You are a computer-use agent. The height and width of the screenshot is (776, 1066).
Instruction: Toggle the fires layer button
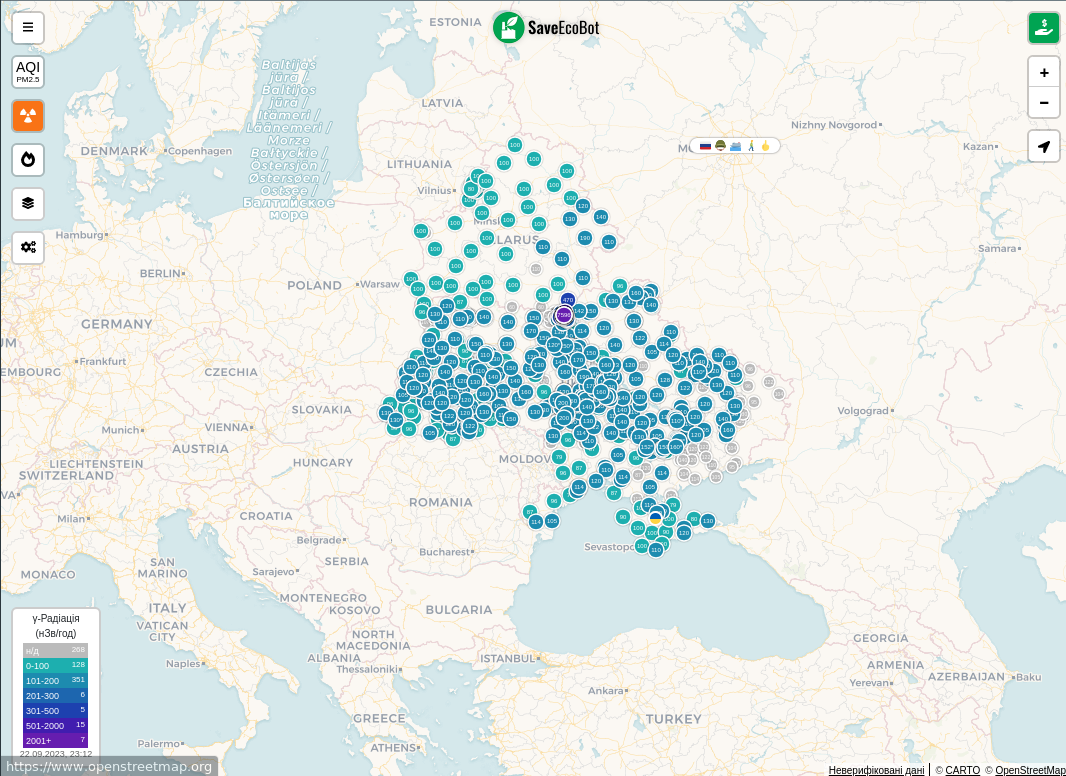28,159
